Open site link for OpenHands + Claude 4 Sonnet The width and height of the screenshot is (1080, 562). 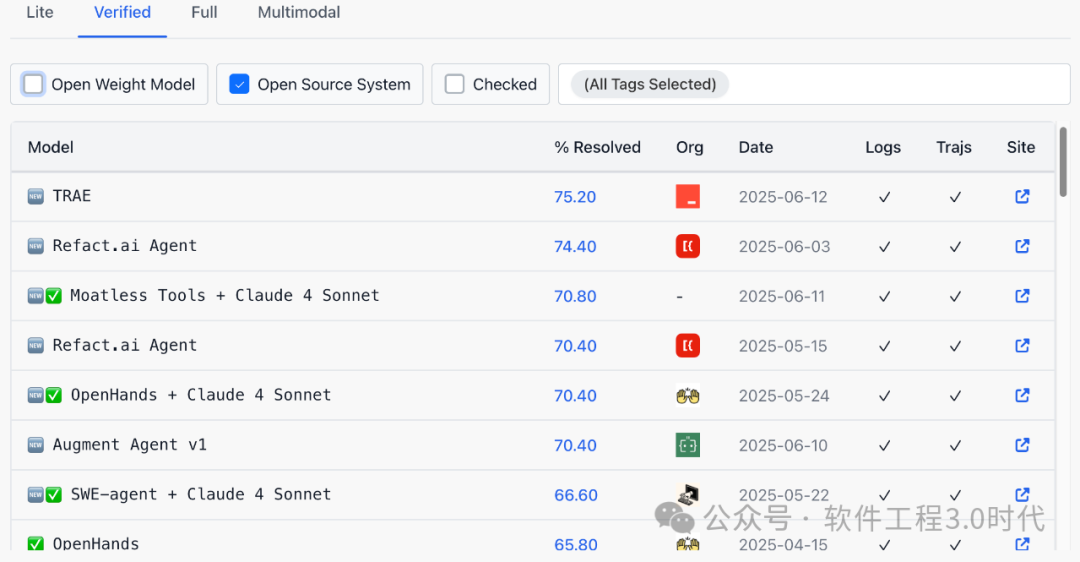[x=1022, y=395]
